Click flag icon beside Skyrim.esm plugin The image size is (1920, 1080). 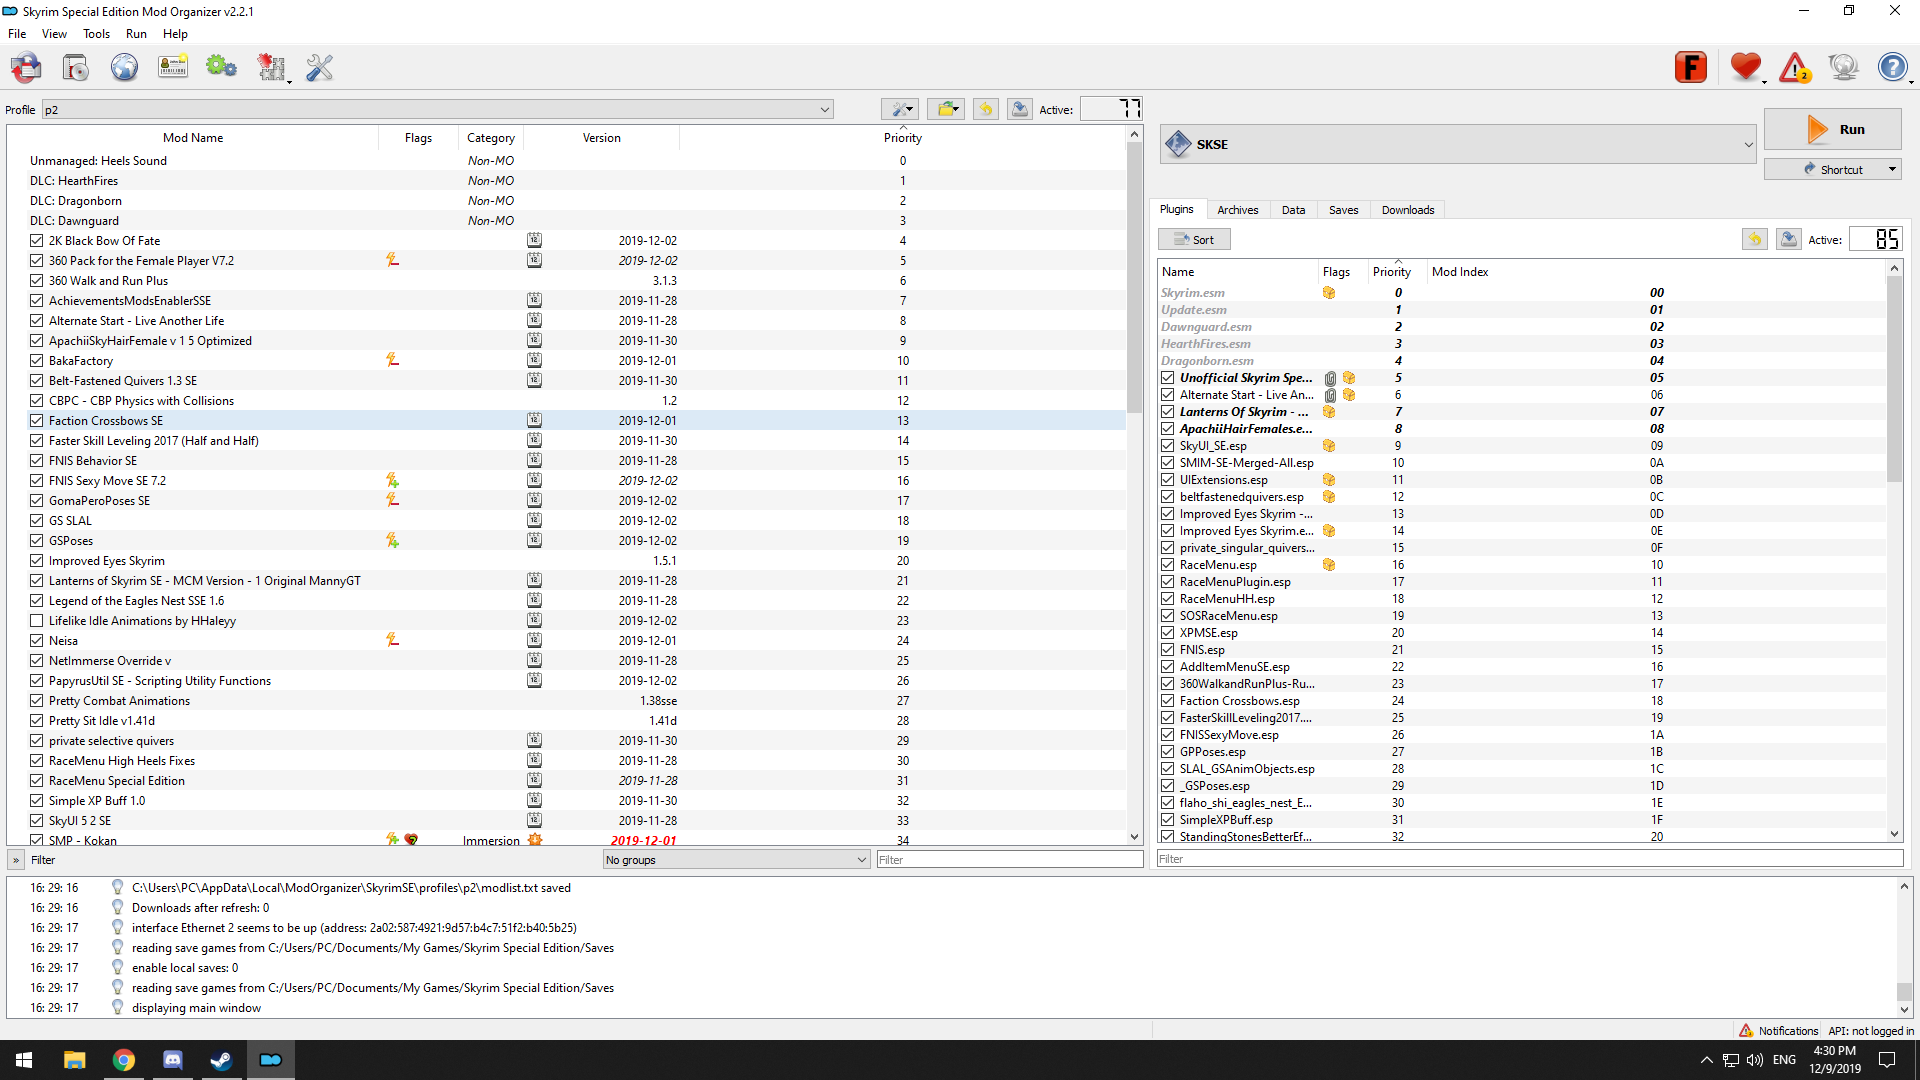point(1329,293)
